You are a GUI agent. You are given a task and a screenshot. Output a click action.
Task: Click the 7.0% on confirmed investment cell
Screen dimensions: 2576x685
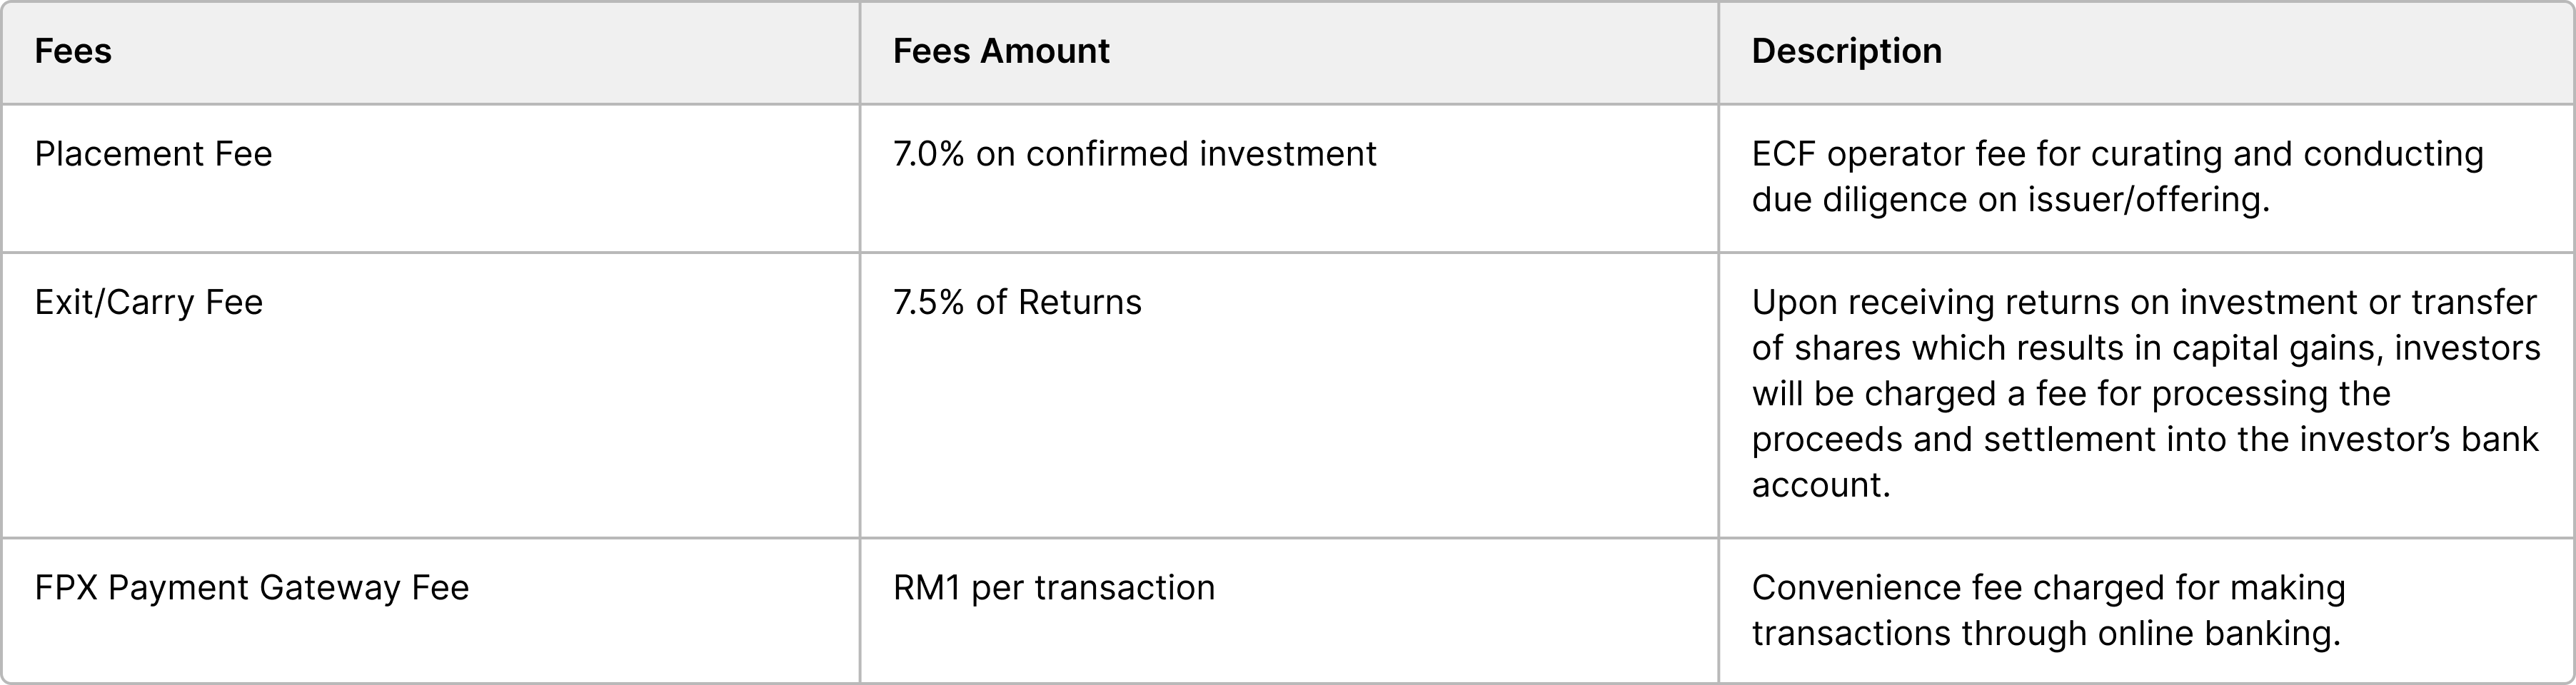(1134, 154)
